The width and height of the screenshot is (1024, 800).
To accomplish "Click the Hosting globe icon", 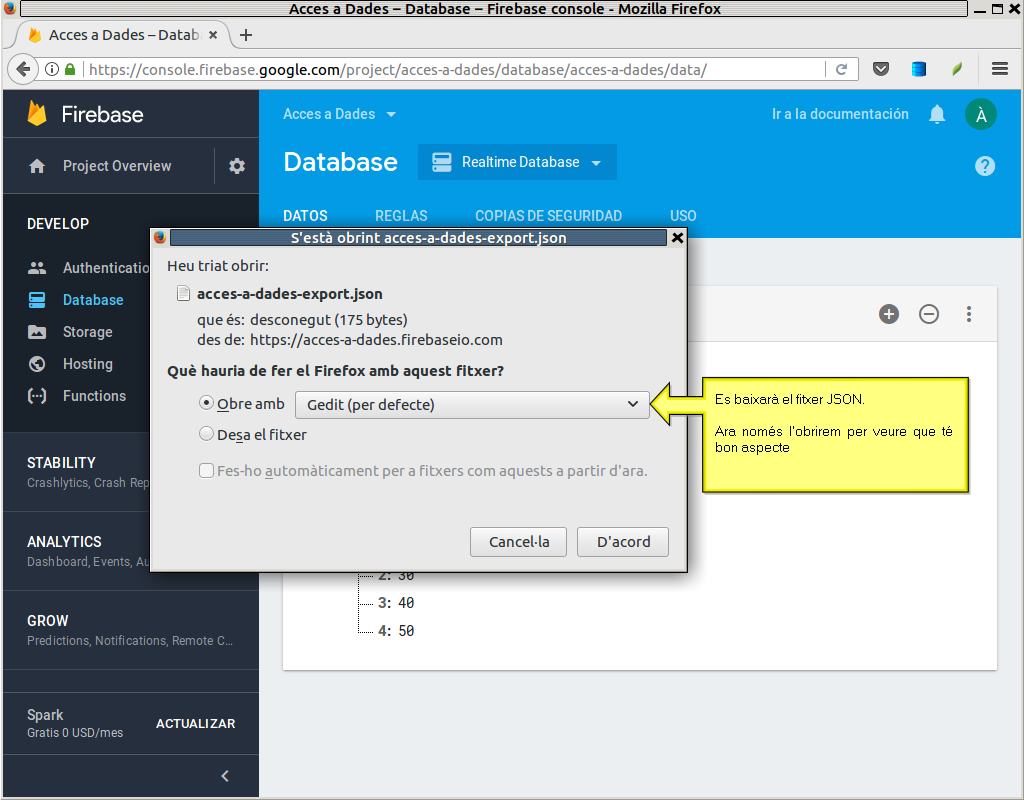I will click(37, 364).
